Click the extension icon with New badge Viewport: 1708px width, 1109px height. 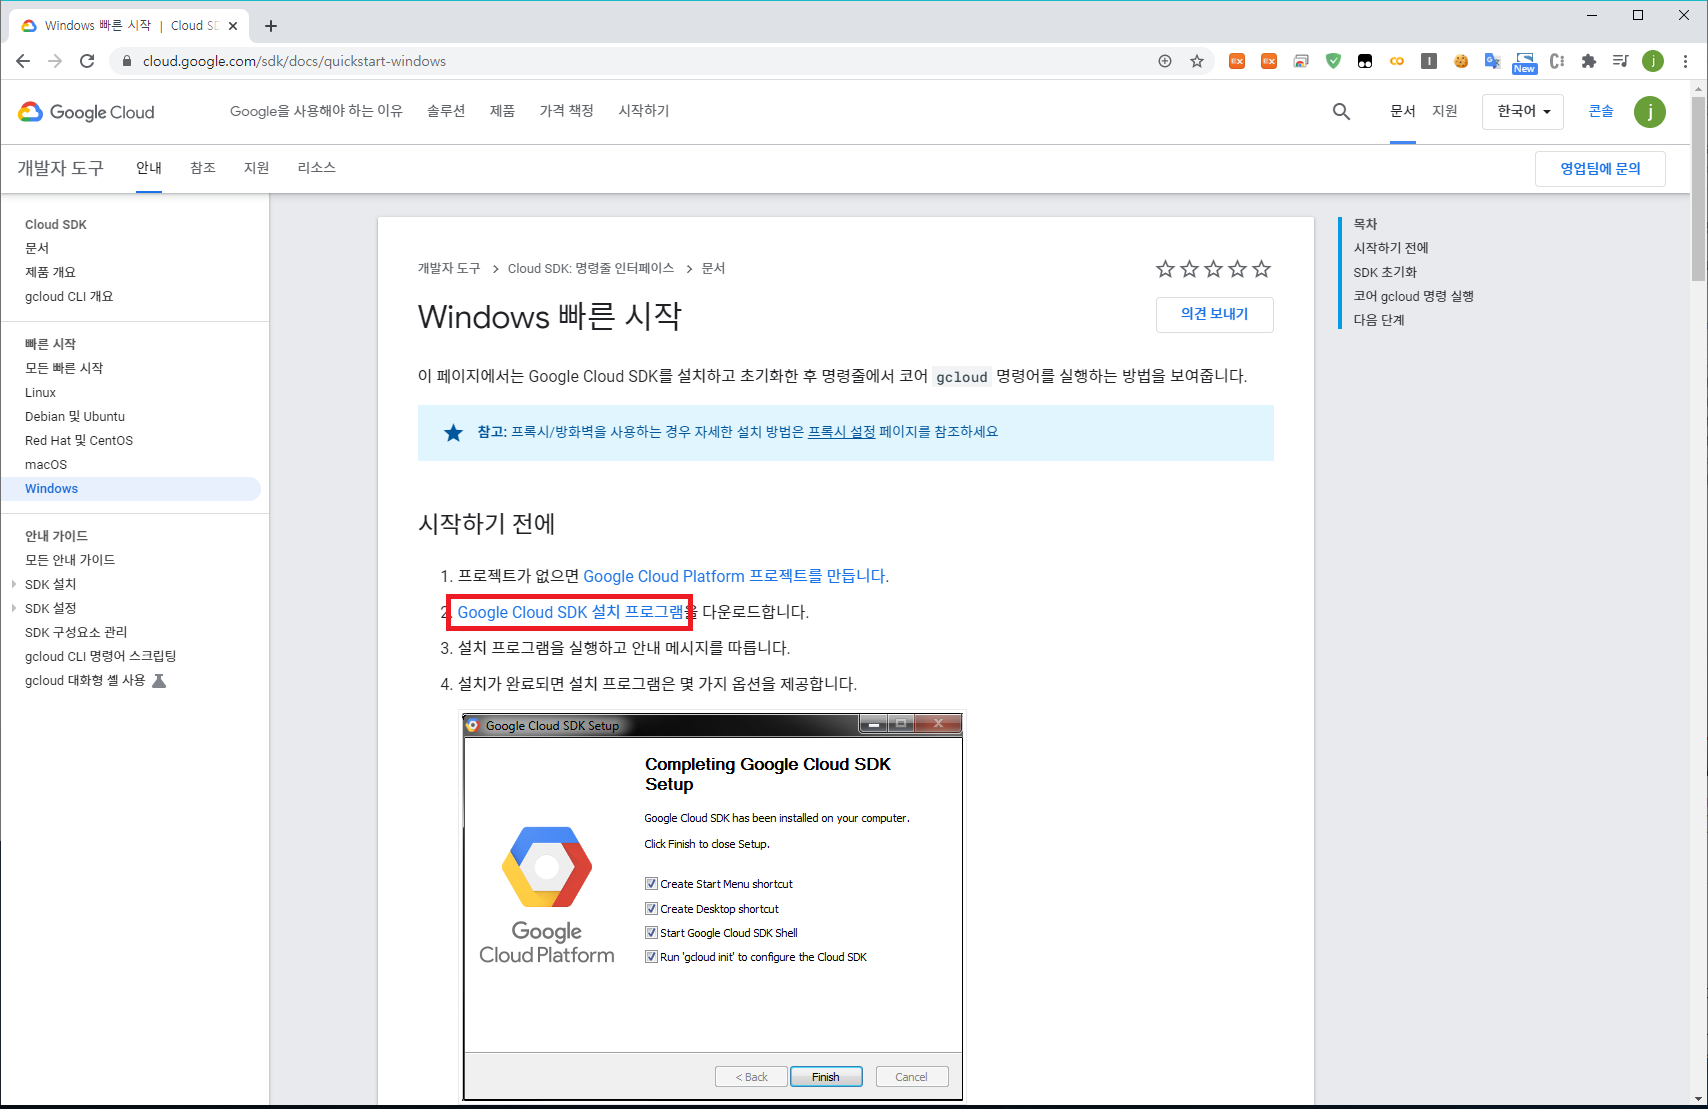tap(1525, 63)
